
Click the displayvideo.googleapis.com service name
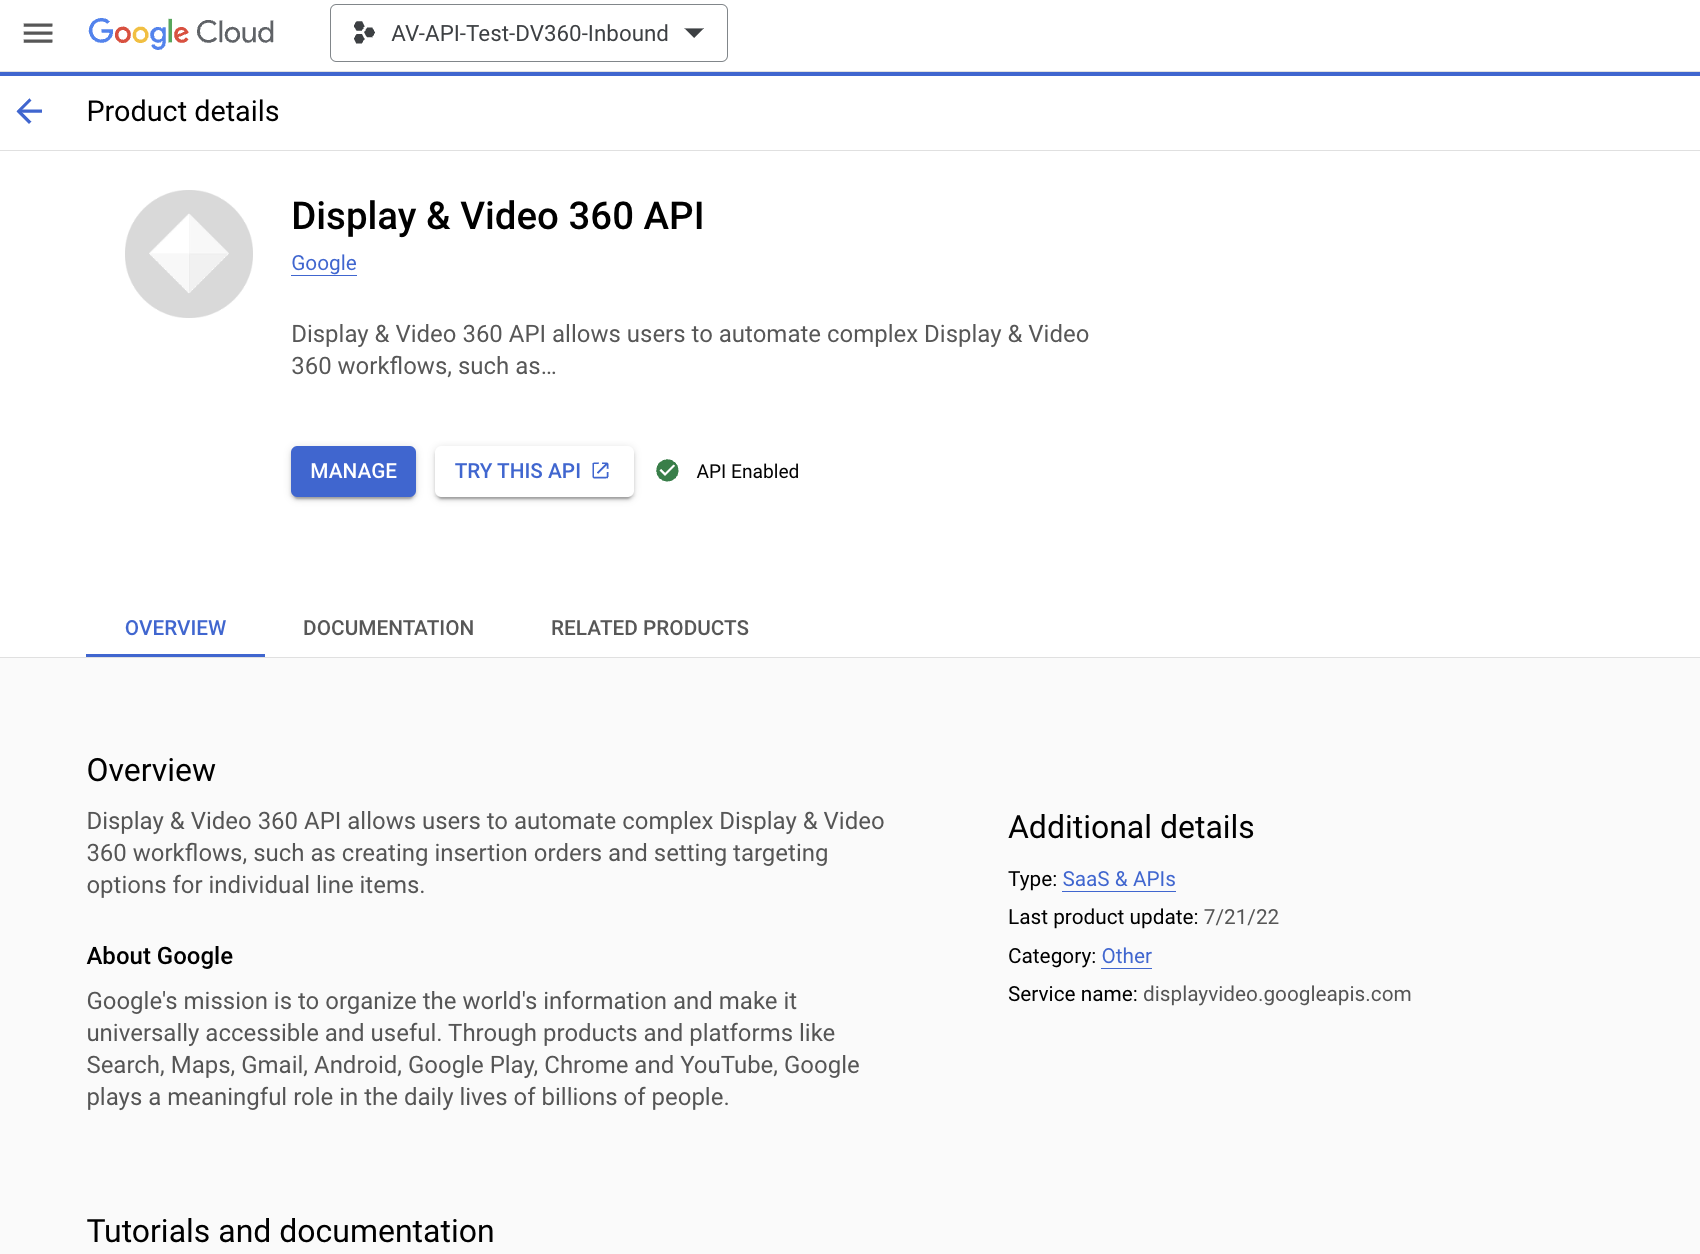[1277, 994]
